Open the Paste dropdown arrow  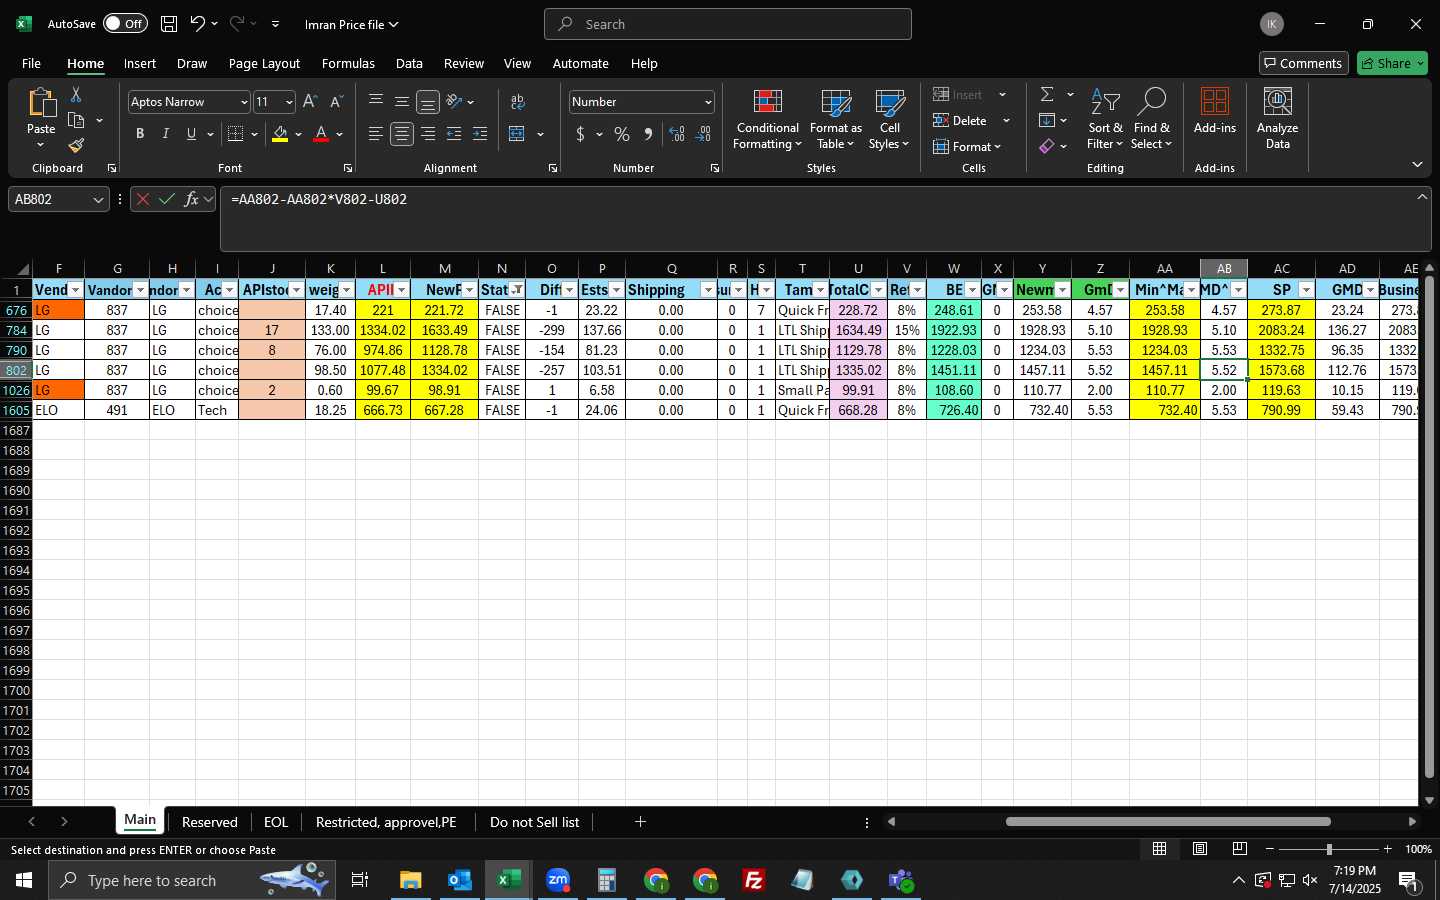coord(40,145)
